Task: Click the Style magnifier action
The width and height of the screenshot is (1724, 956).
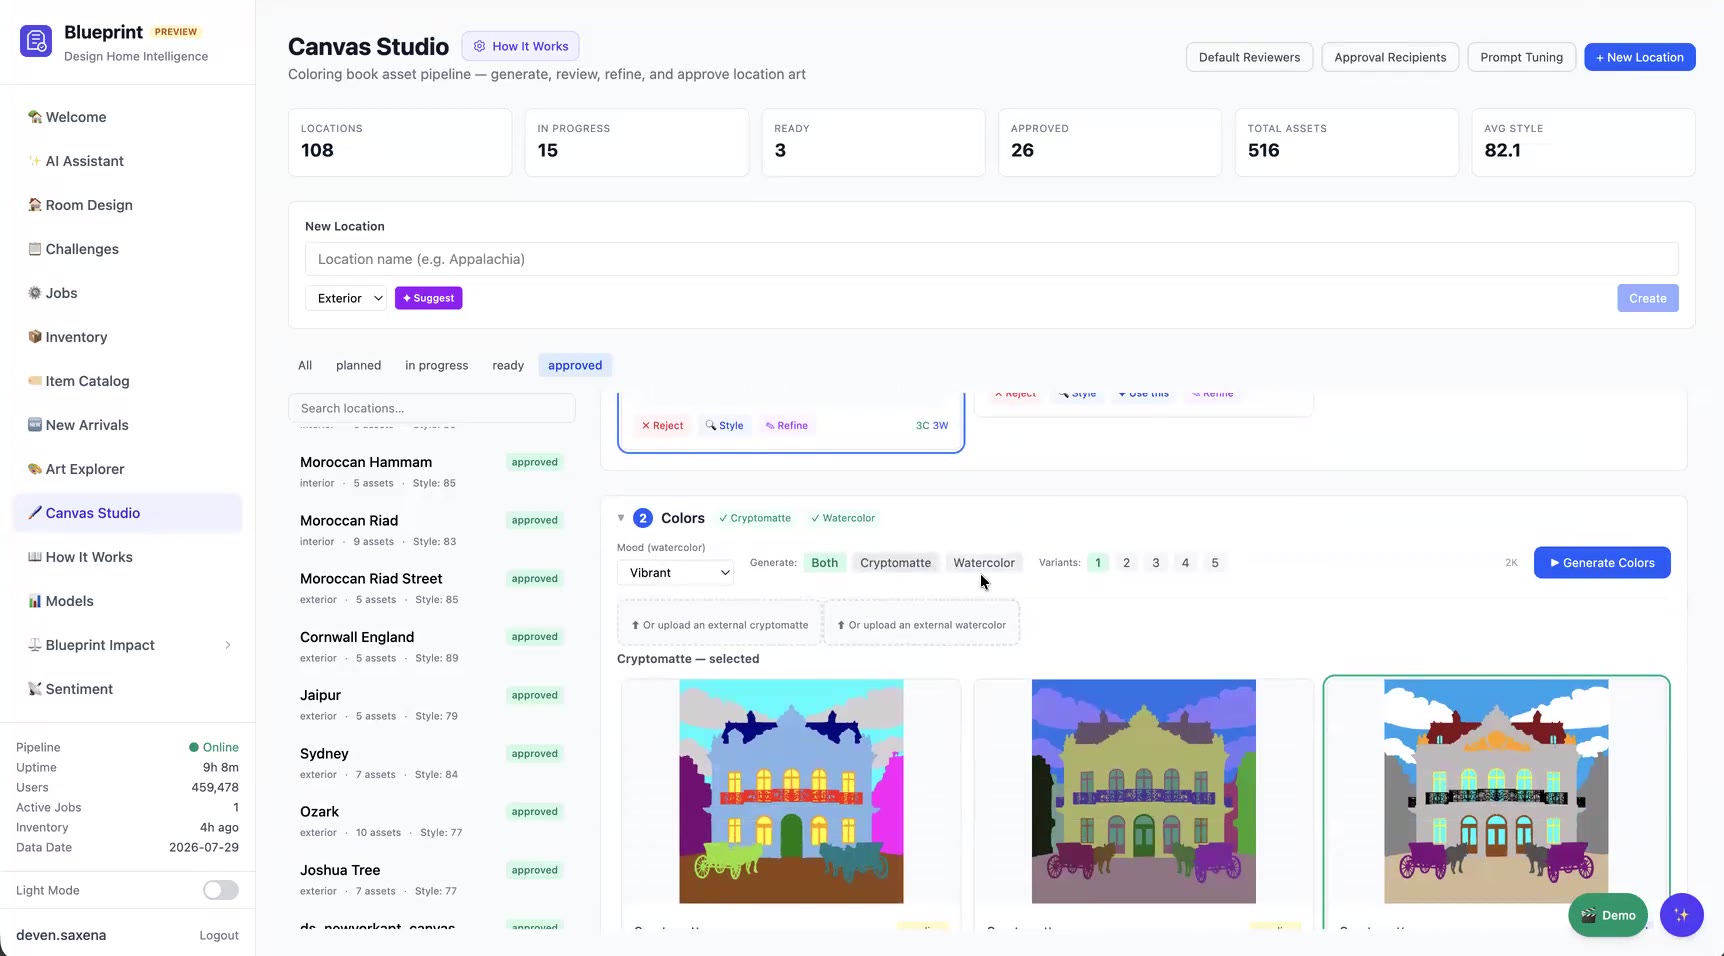Action: tap(724, 426)
